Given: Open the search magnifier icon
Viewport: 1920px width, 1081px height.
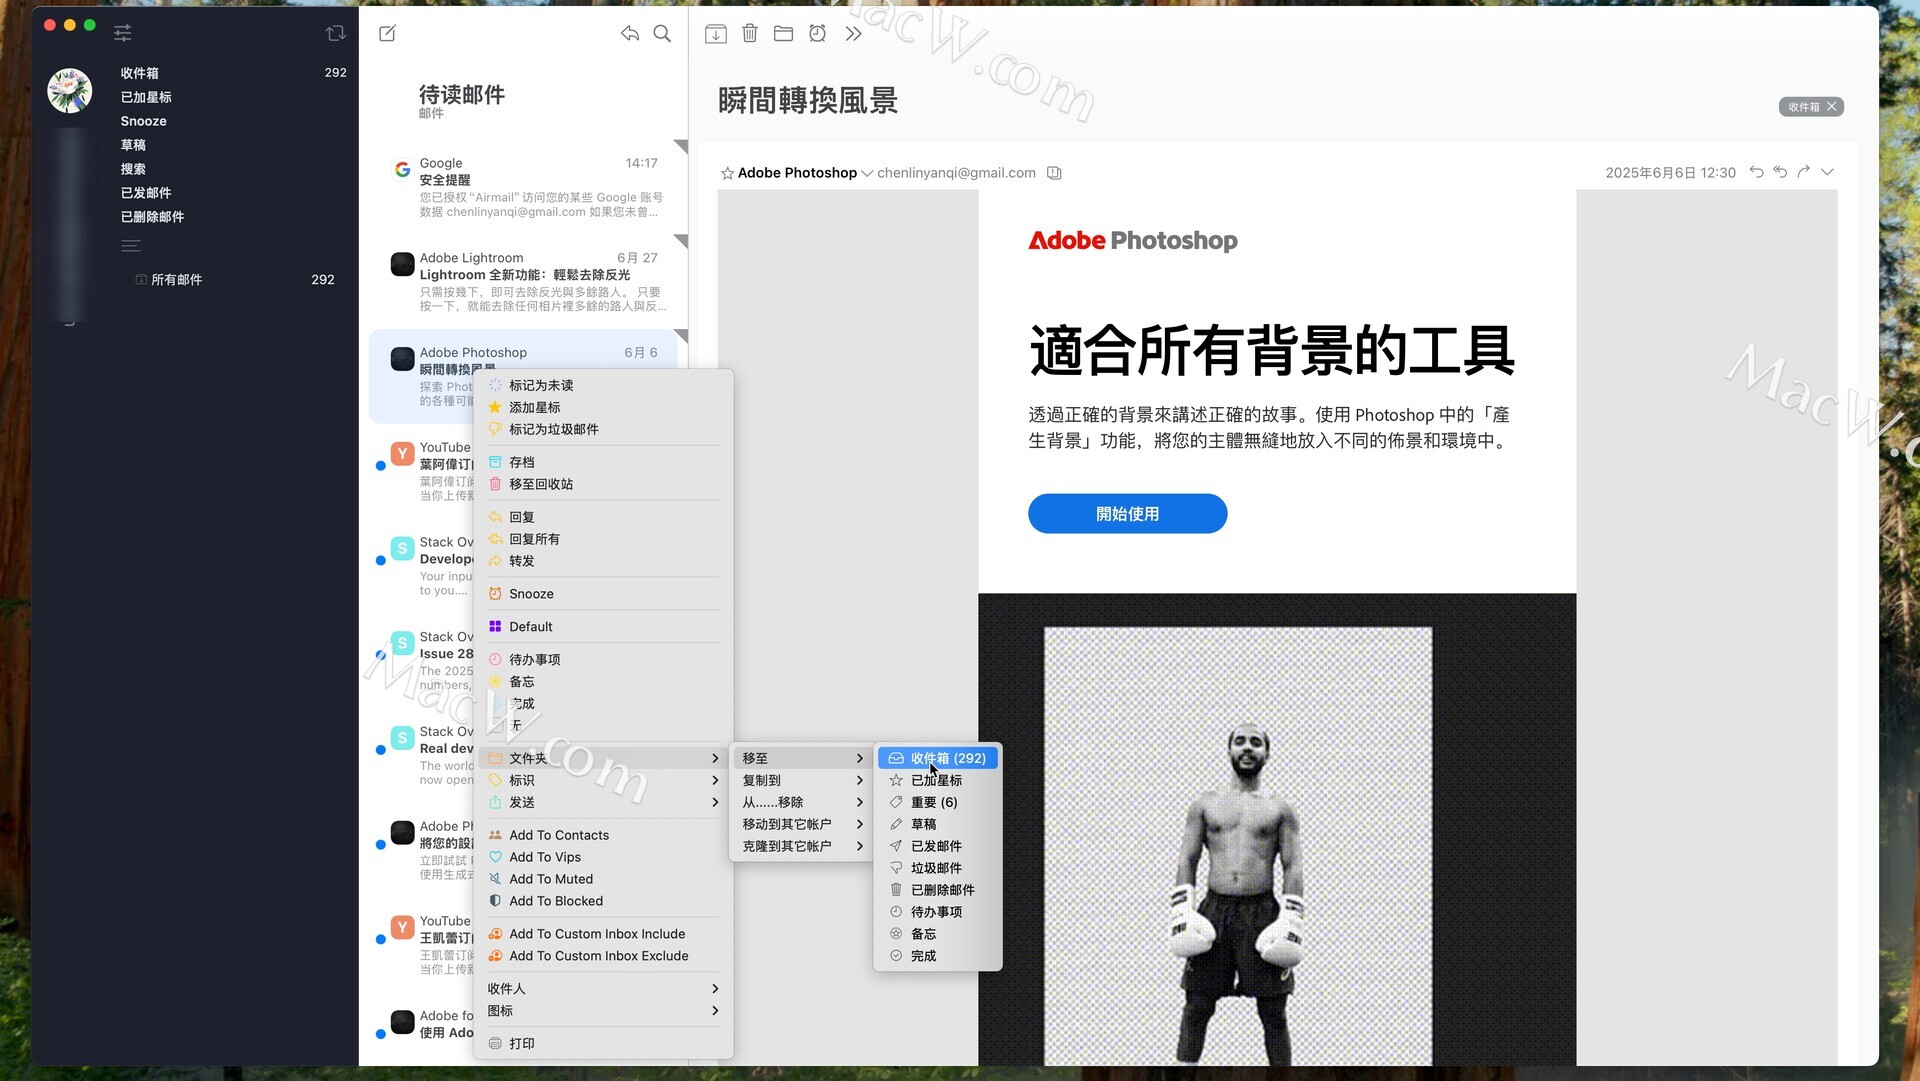Looking at the screenshot, I should (x=662, y=33).
